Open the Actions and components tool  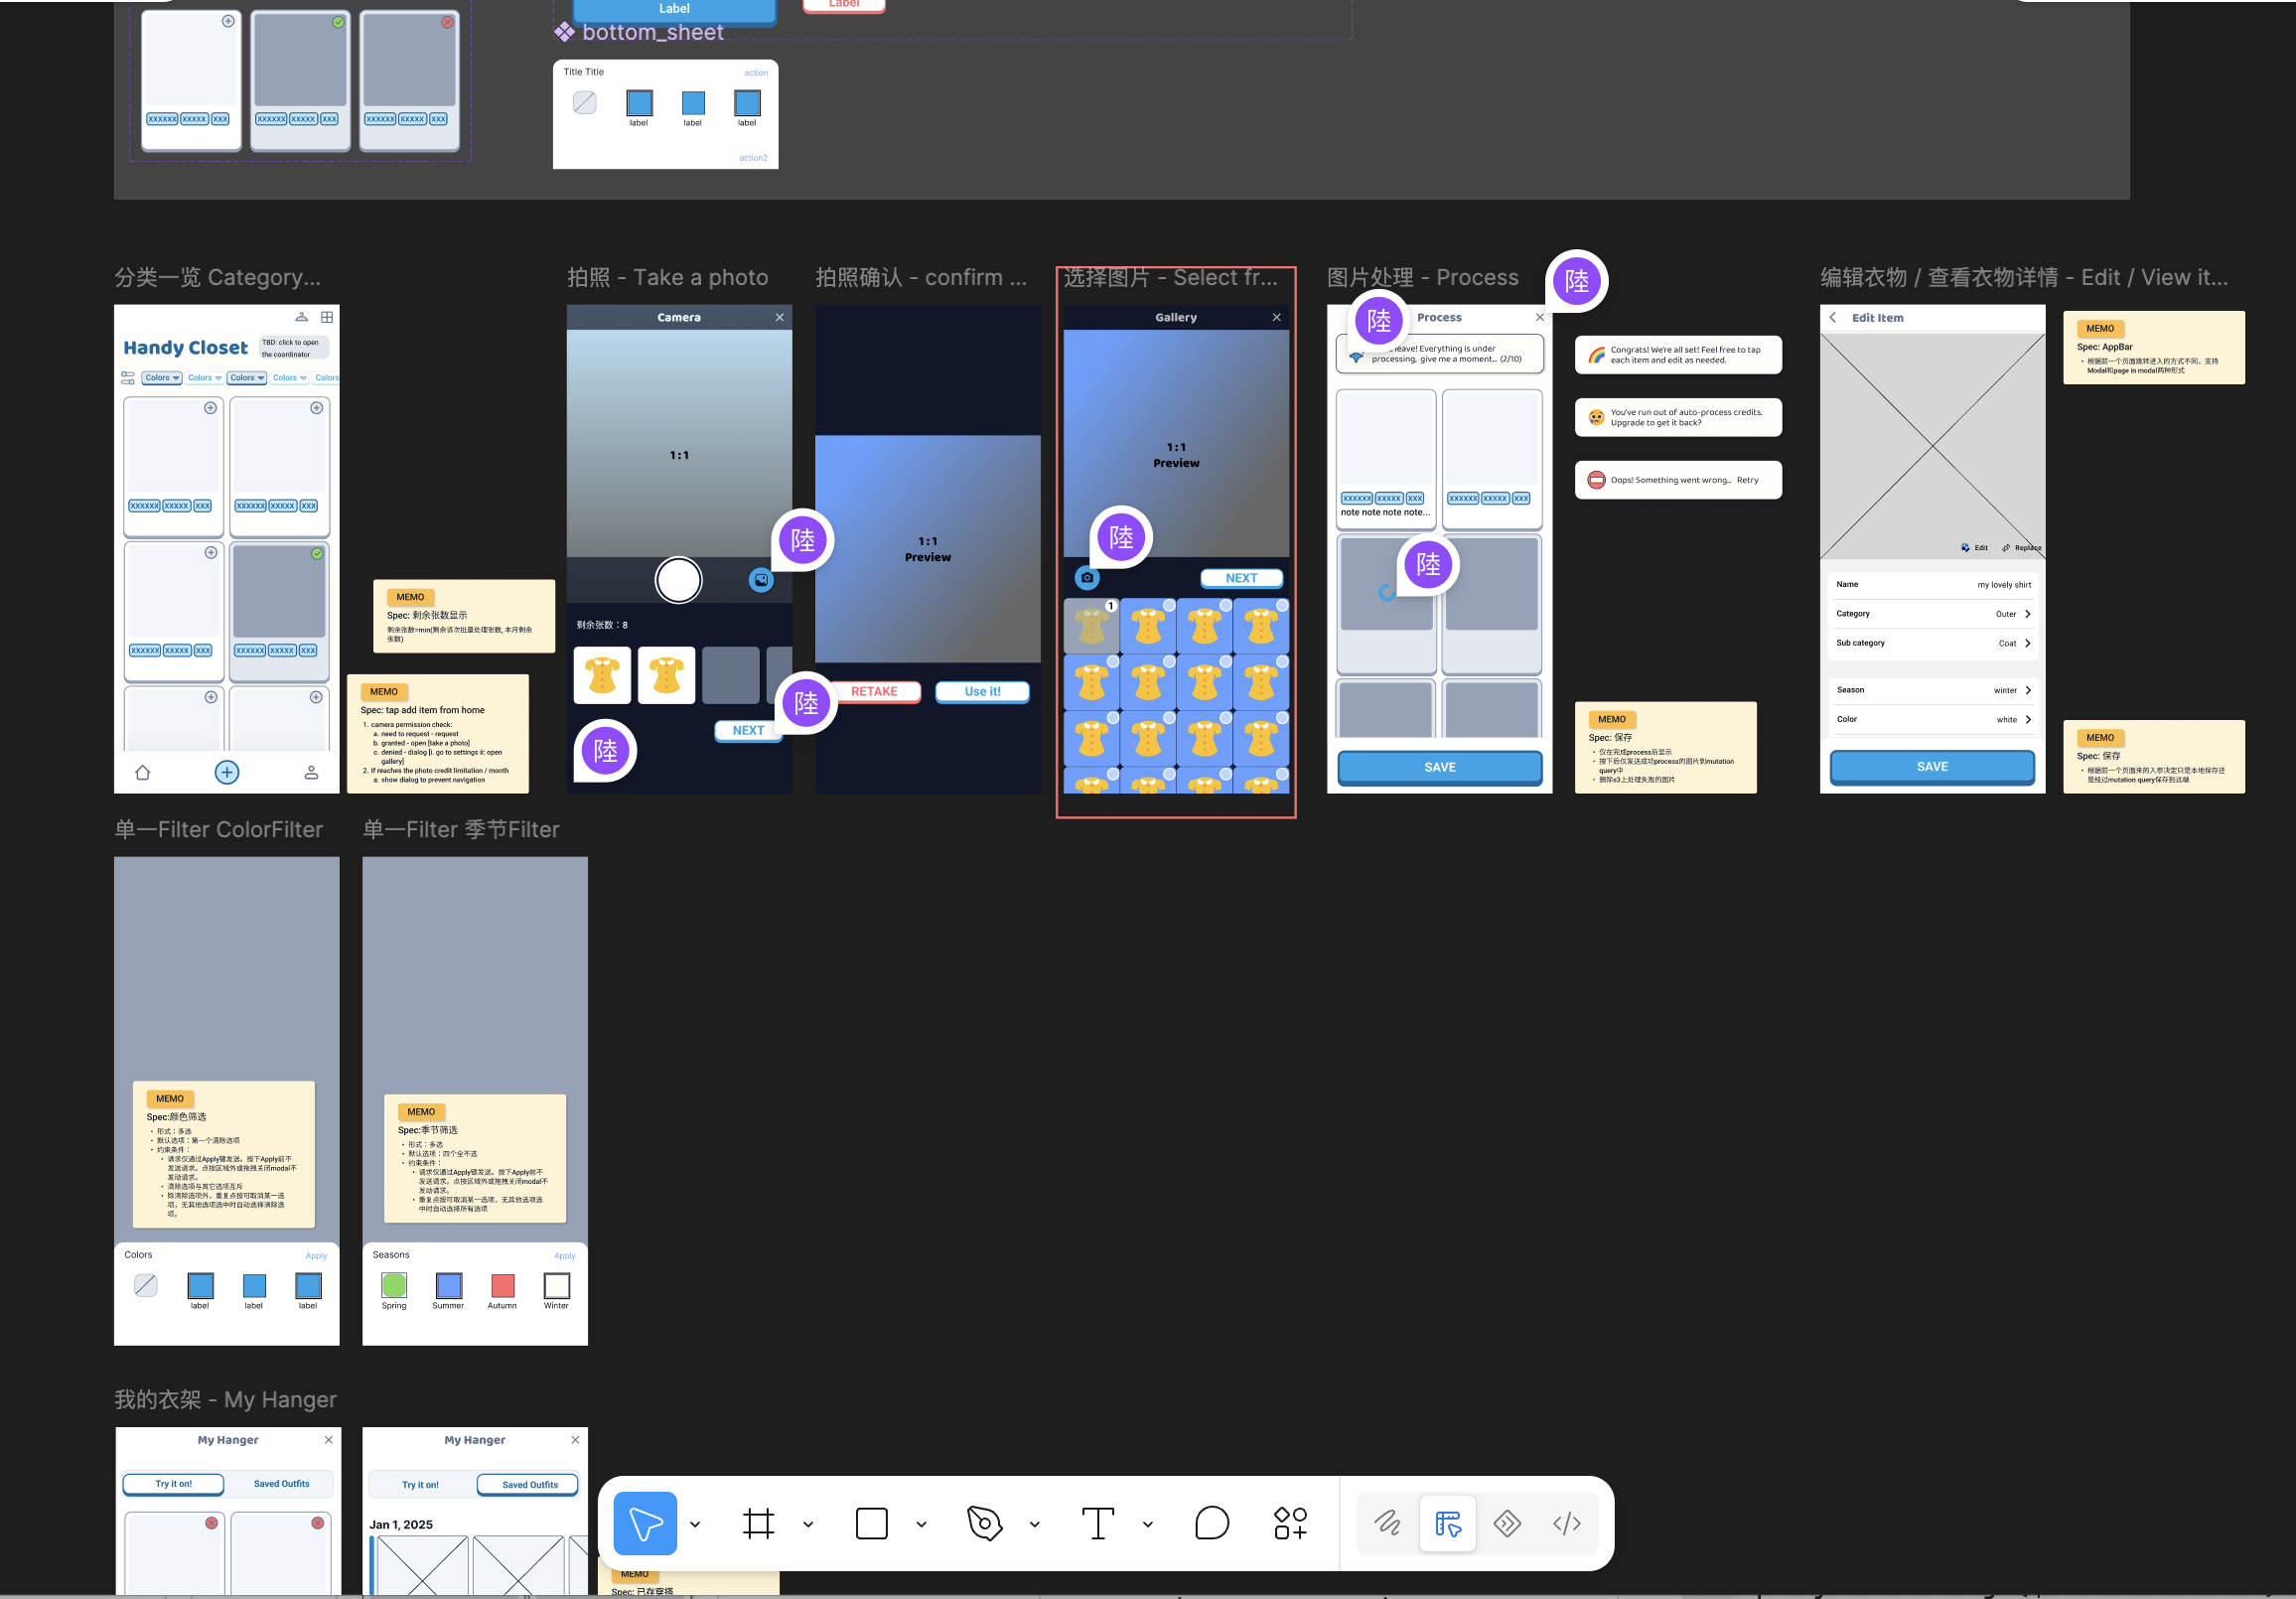(x=1290, y=1523)
